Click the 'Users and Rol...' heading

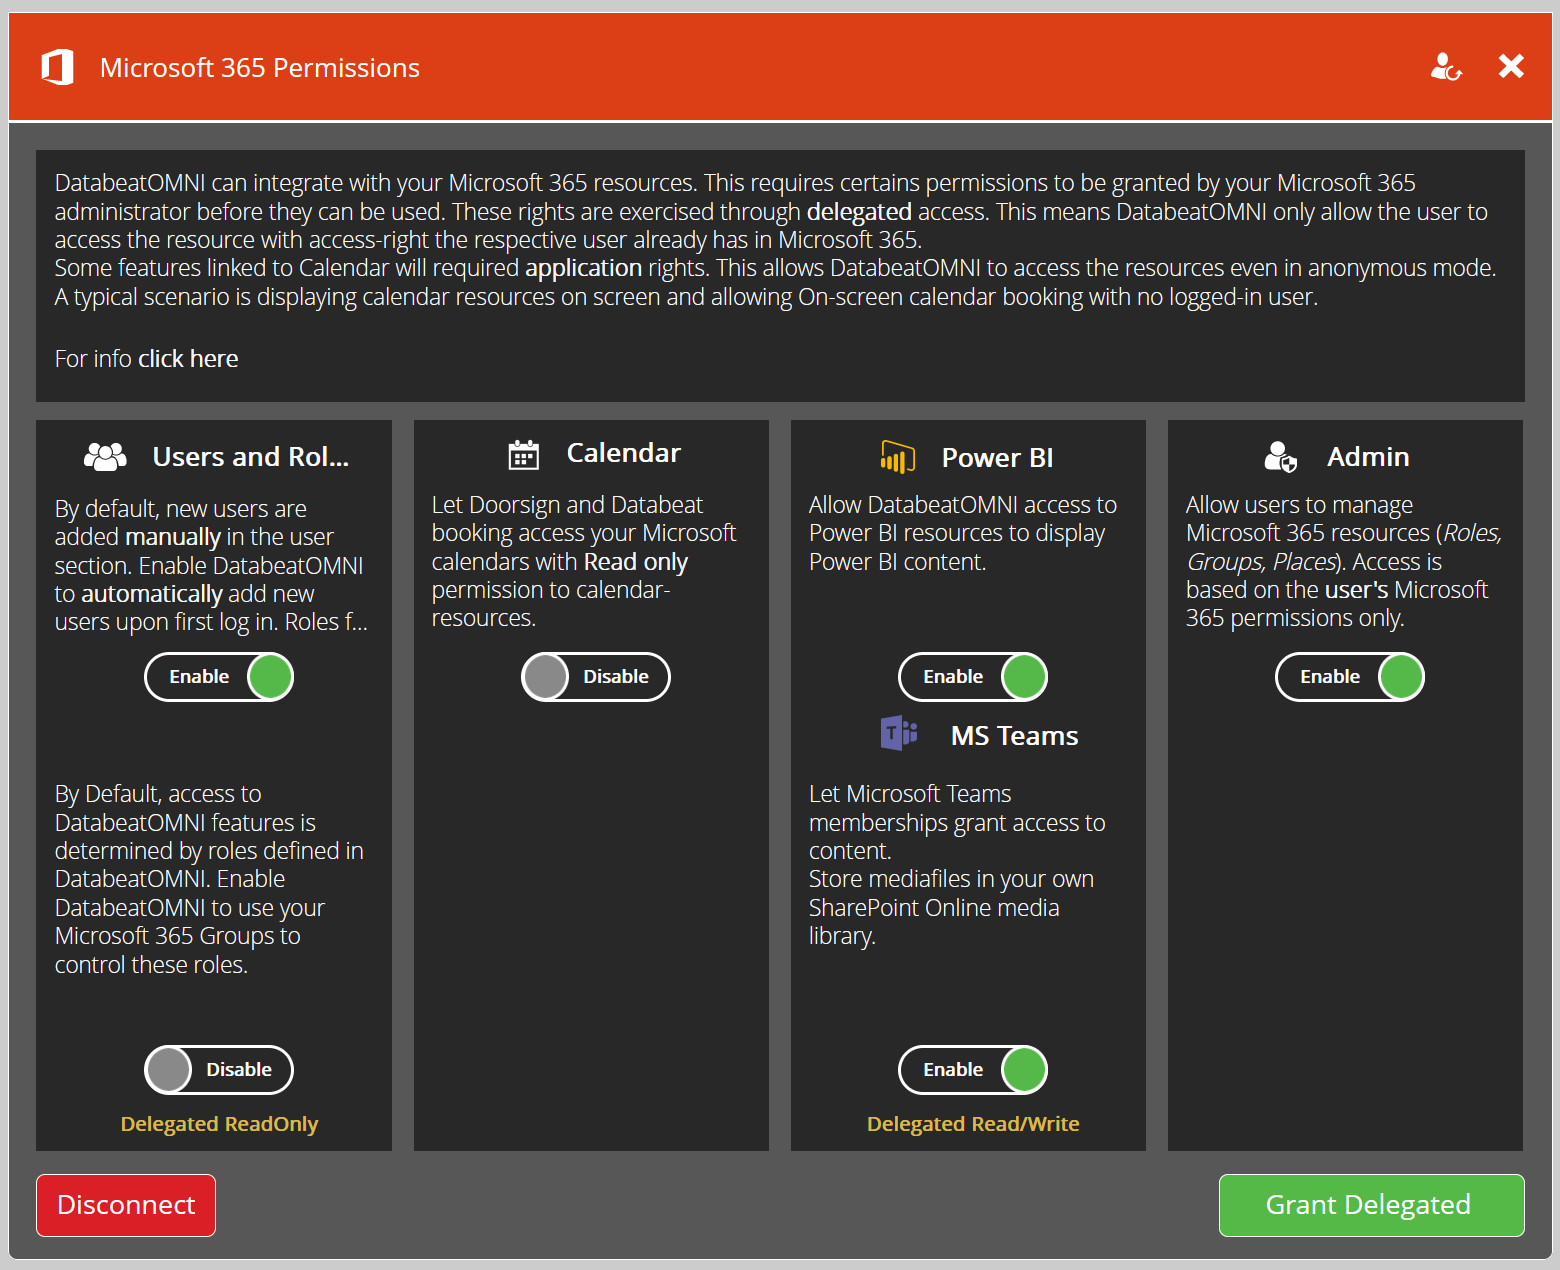[x=251, y=457]
